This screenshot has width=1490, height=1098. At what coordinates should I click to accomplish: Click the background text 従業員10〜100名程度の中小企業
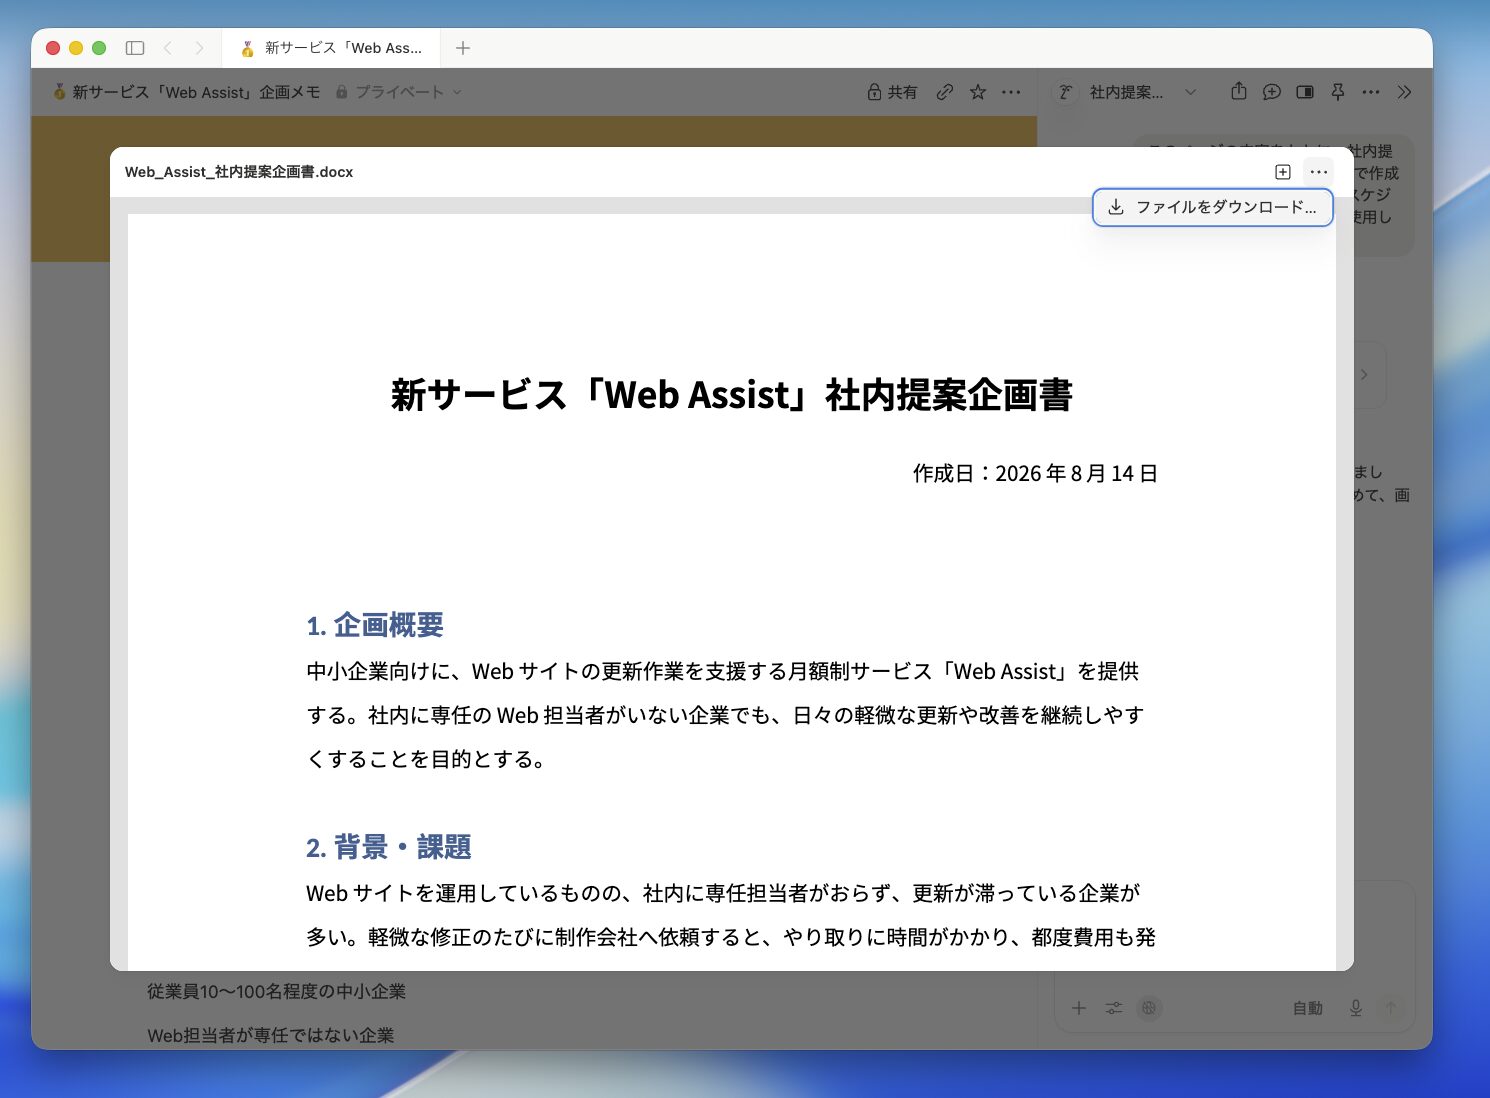pos(276,991)
